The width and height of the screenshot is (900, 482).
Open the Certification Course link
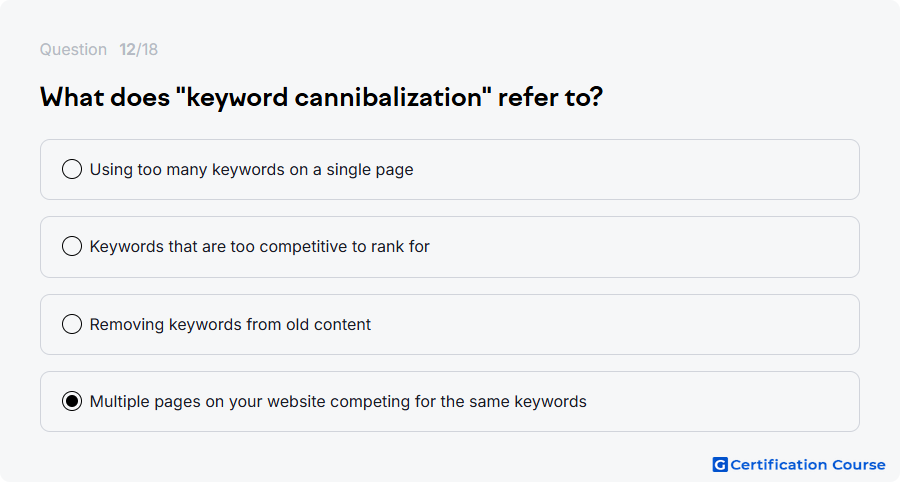(x=799, y=464)
